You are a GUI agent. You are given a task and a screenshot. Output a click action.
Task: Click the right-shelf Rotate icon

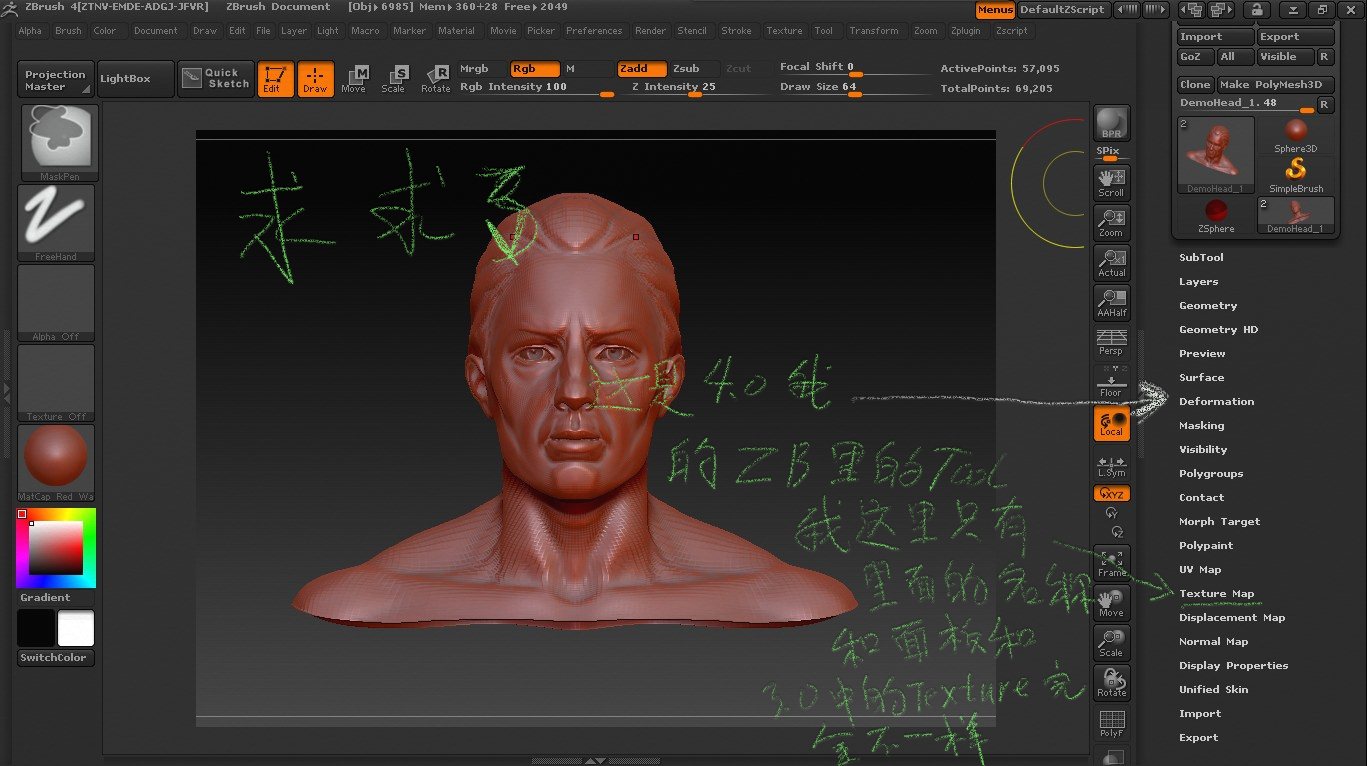pos(1111,683)
